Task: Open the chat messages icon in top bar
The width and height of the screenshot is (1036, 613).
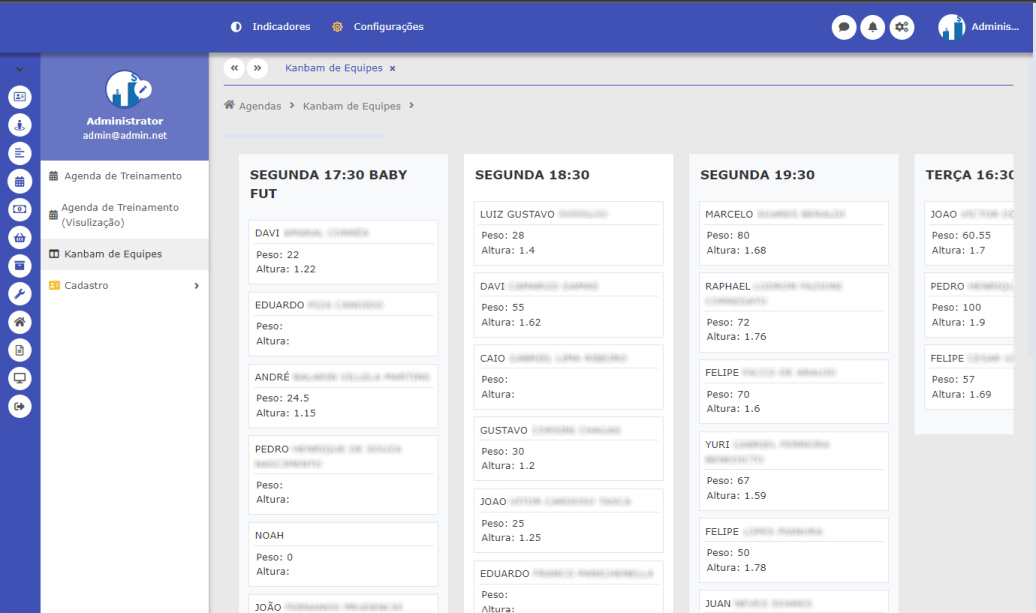Action: click(844, 26)
